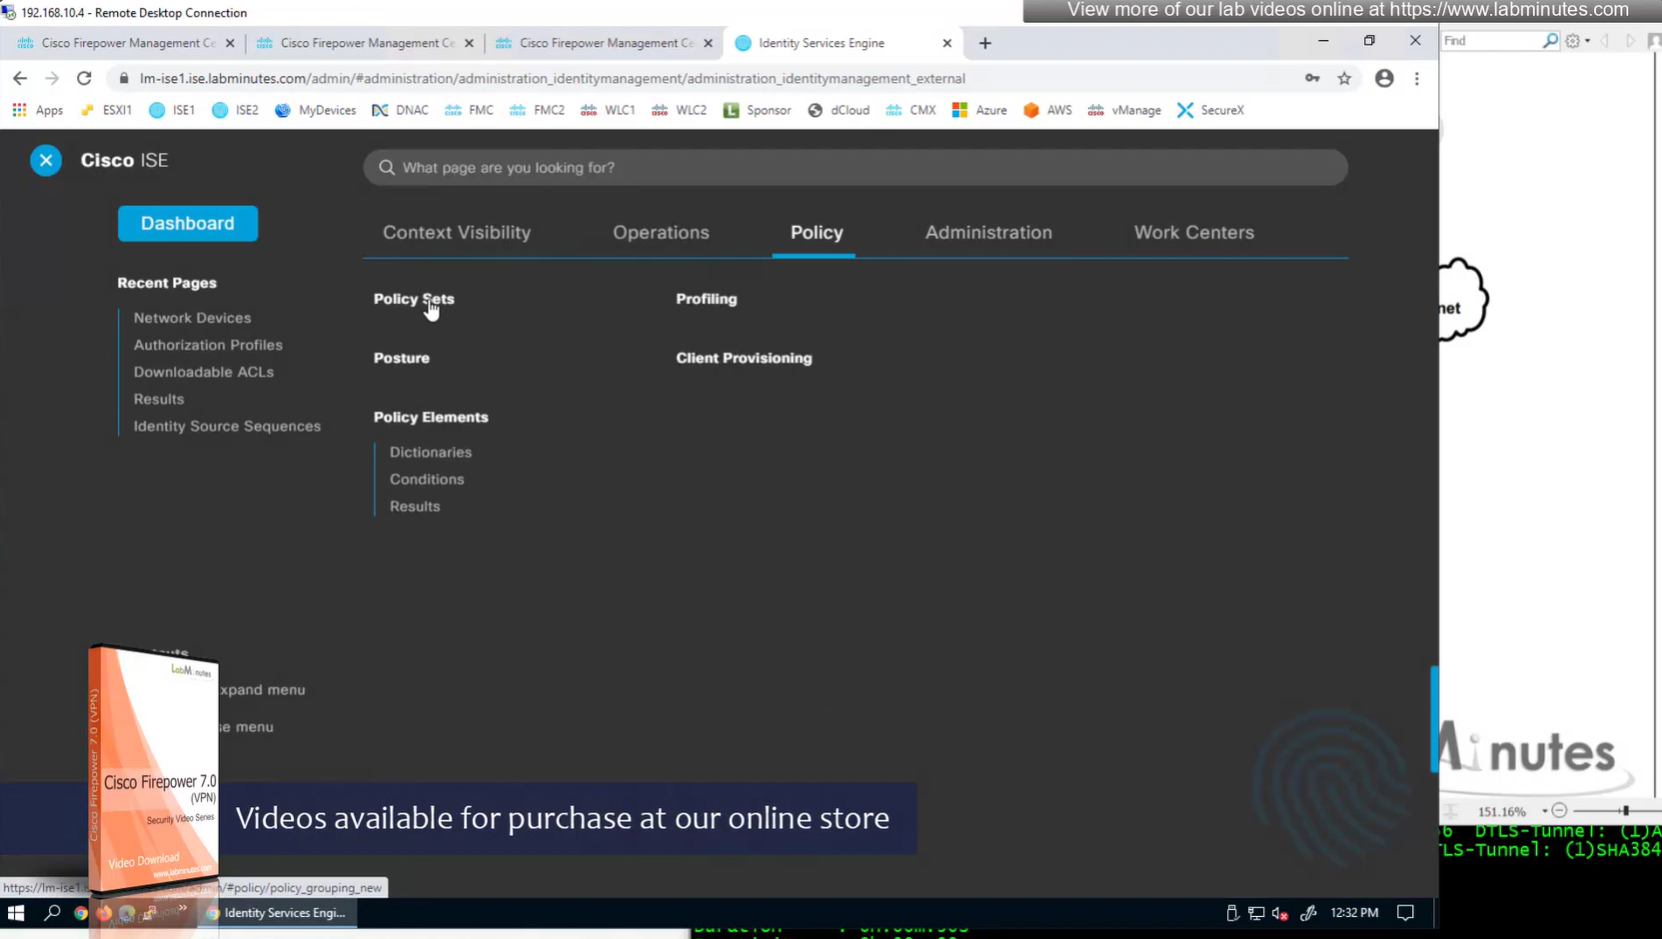Select the Context Visibility tab

(456, 232)
